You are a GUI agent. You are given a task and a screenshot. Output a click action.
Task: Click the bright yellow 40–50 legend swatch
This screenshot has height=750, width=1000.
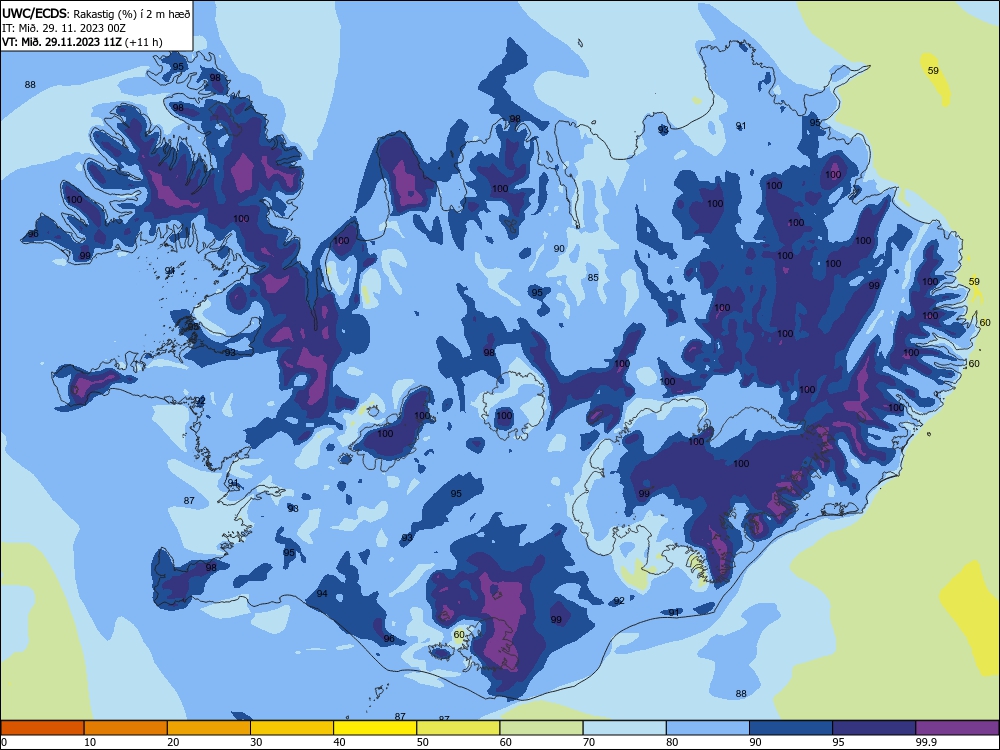375,728
